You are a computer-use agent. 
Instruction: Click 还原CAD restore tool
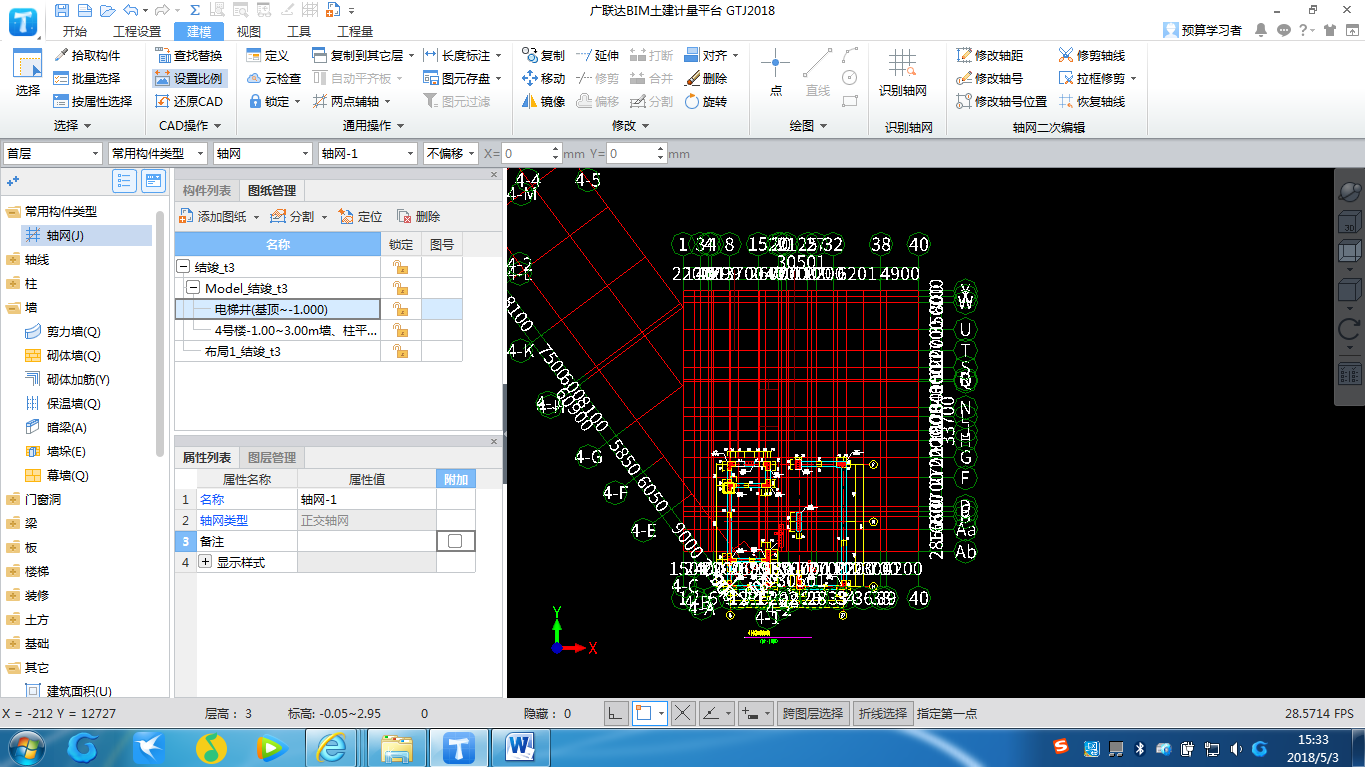(190, 101)
